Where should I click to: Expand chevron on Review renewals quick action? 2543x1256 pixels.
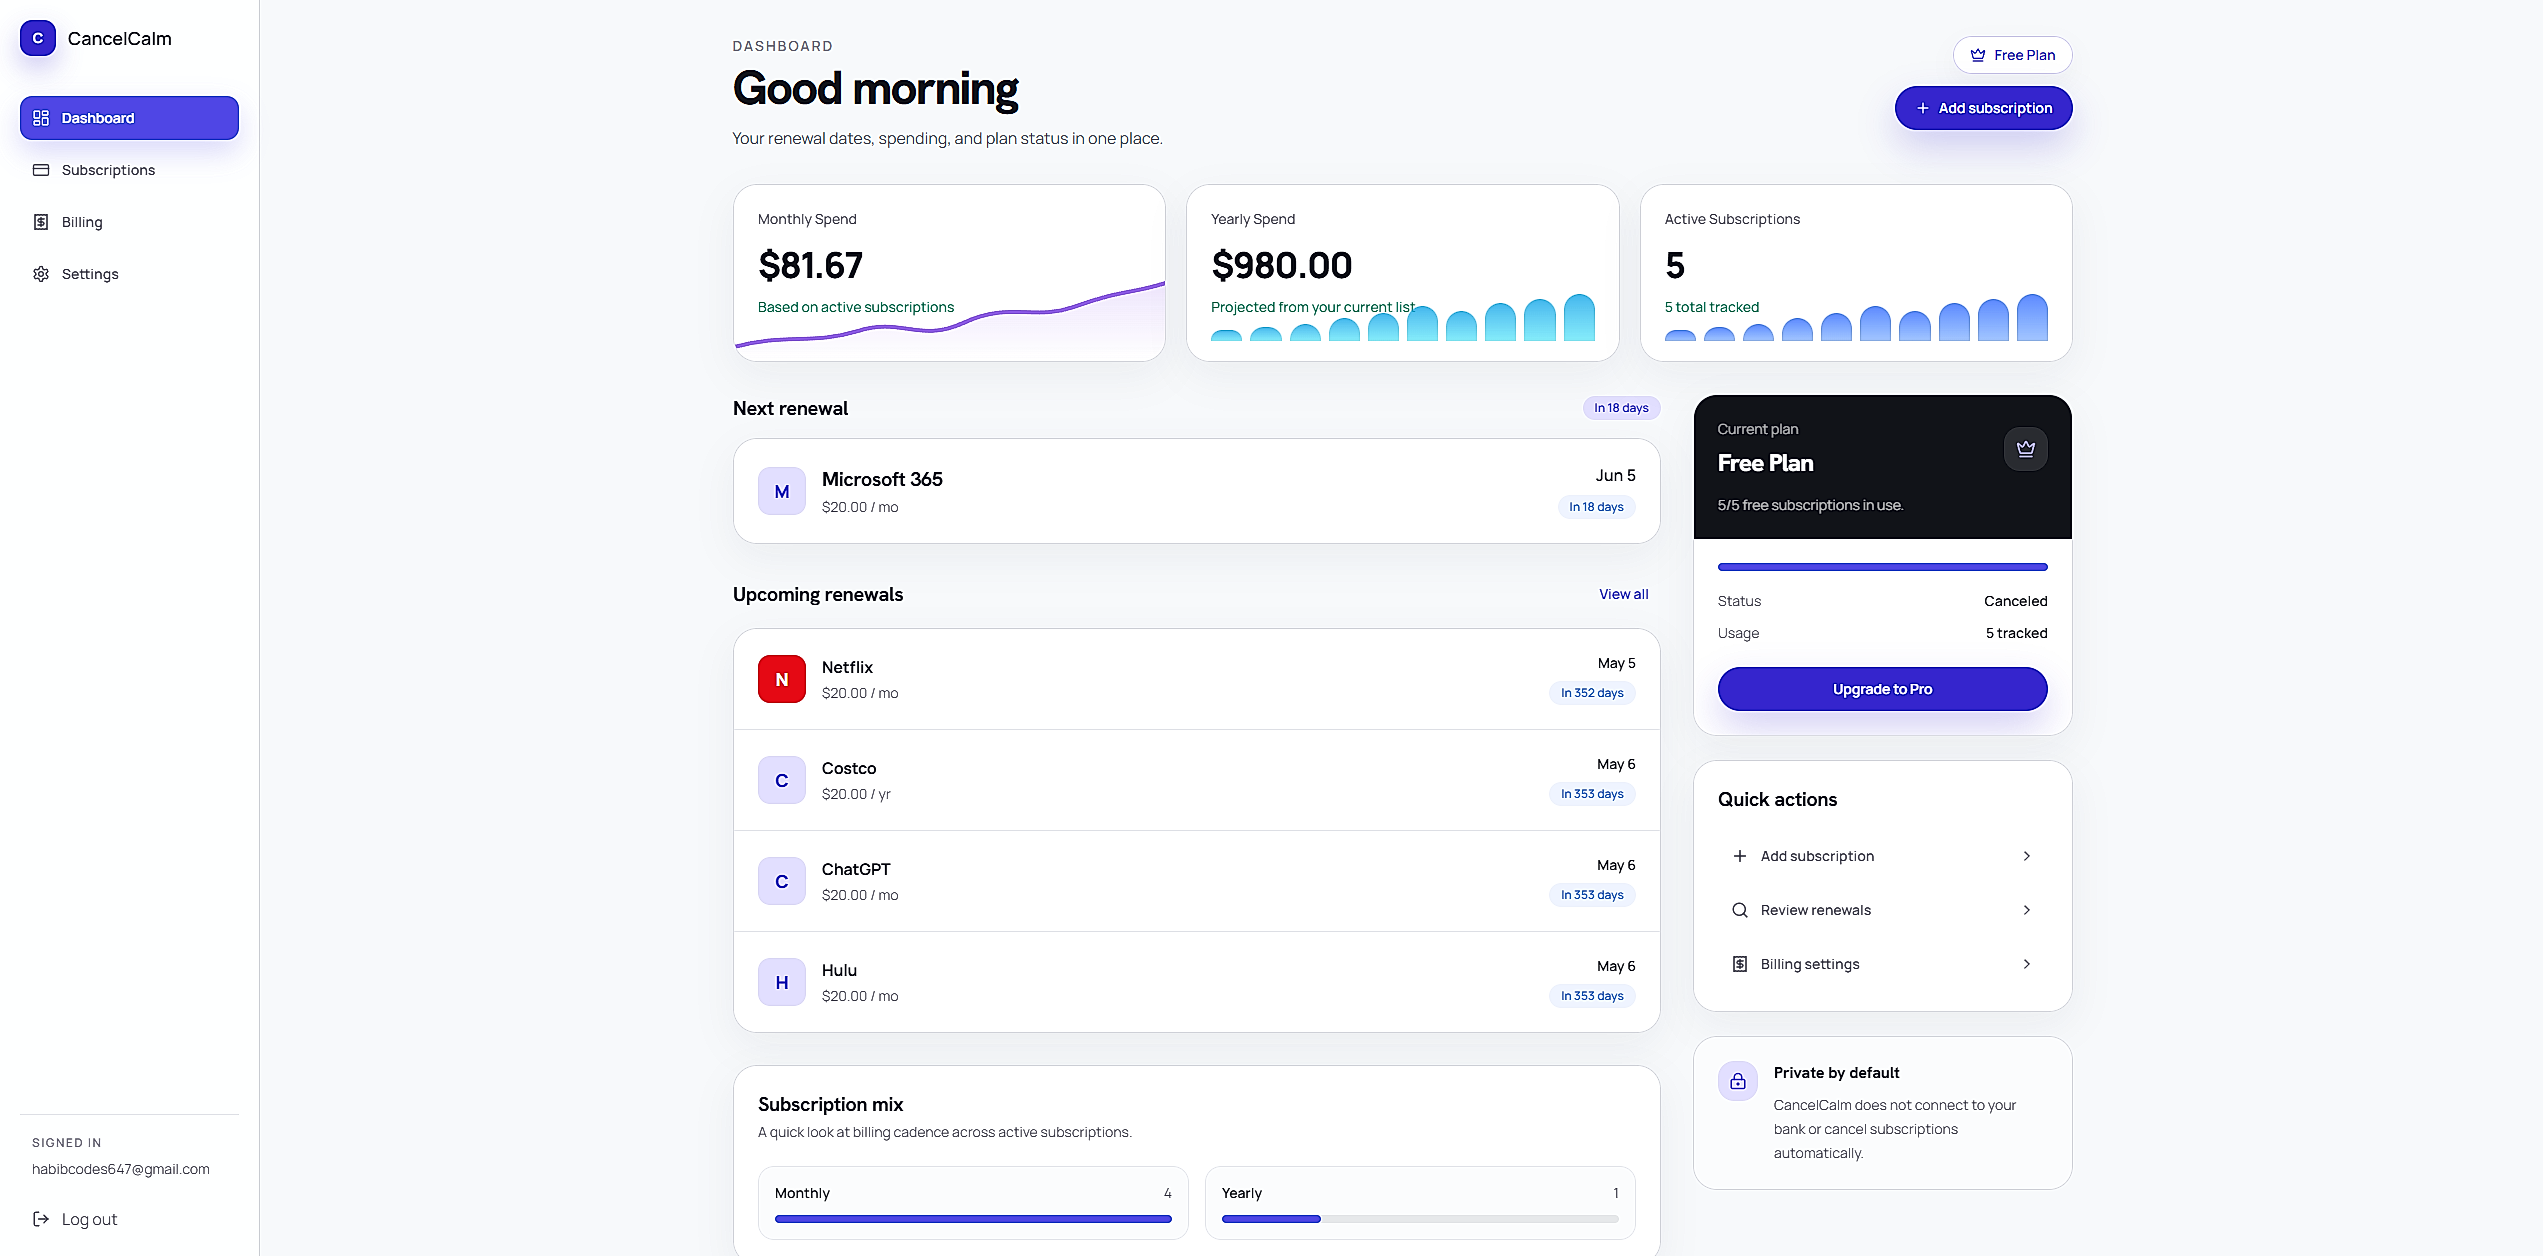pos(2027,910)
